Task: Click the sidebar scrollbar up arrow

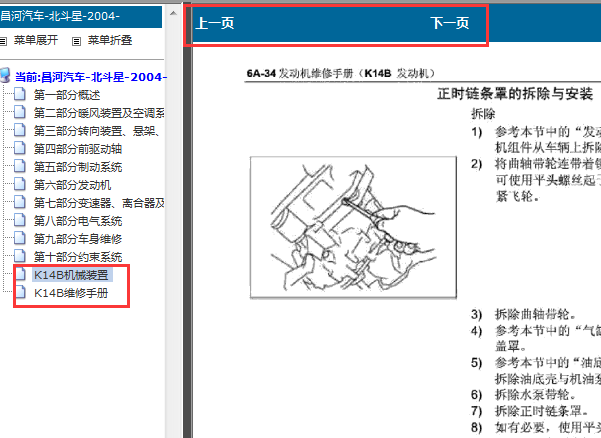Action: tap(173, 13)
